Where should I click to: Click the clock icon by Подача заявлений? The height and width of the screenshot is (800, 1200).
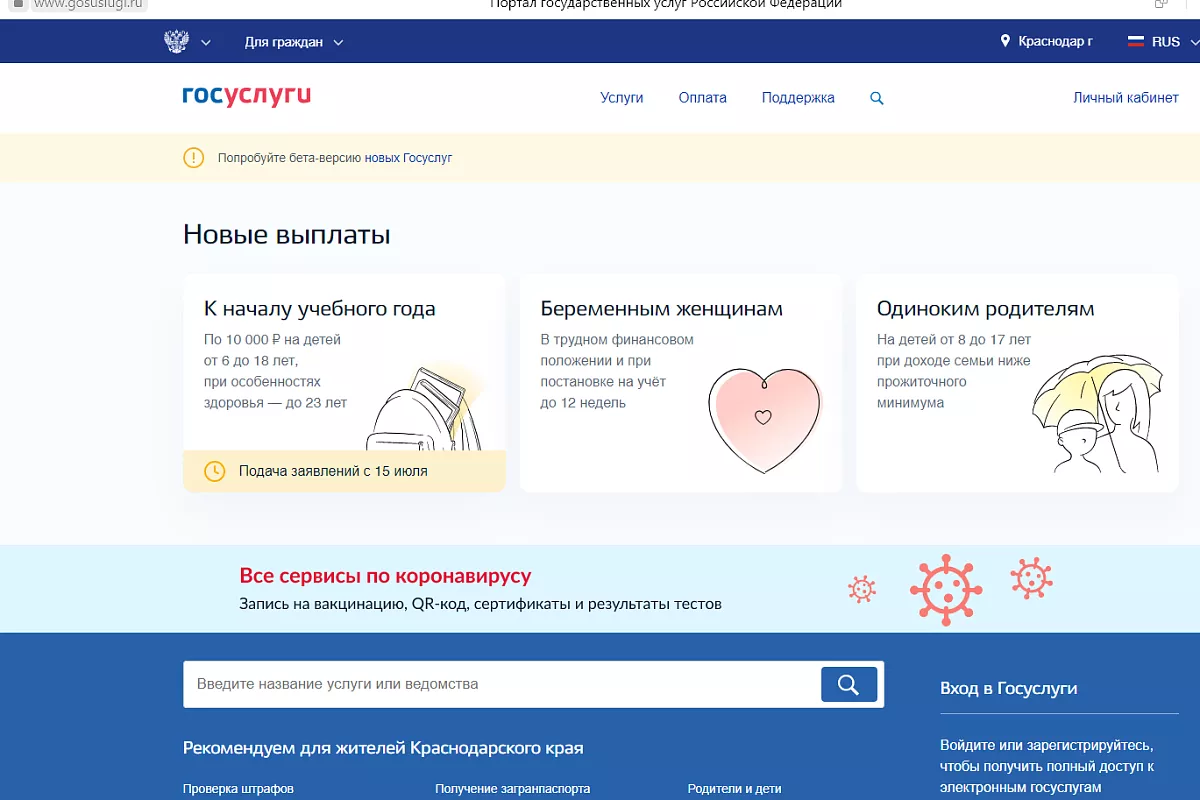[214, 471]
